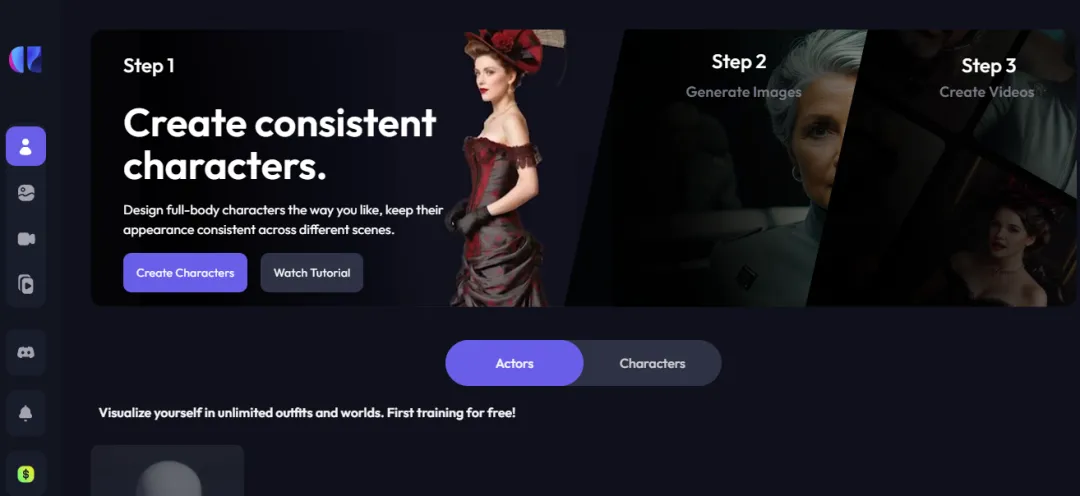Screen dimensions: 1080x496
Task: Click the Generate Images subtitle text
Action: tap(744, 92)
